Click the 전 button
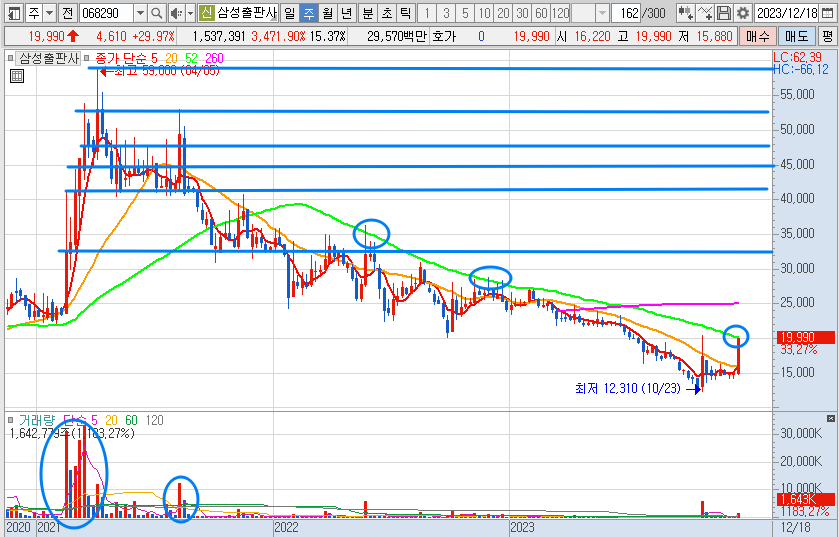839x537 pixels. [67, 13]
